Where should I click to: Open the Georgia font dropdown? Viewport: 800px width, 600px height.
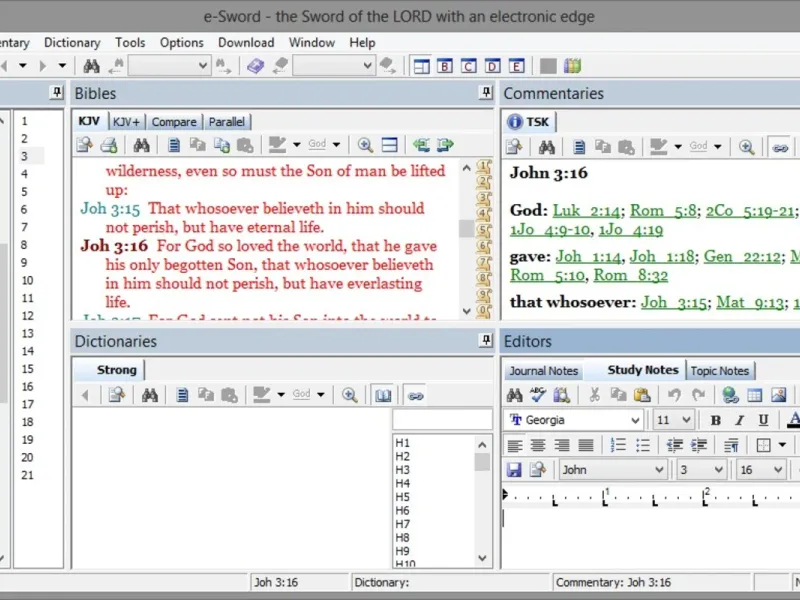point(635,420)
